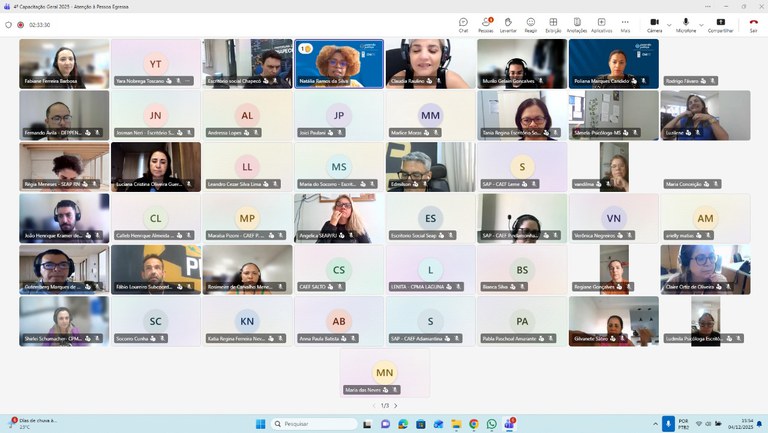
Task: Click the Givanete Sátiro video tile
Action: pyautogui.click(x=614, y=321)
